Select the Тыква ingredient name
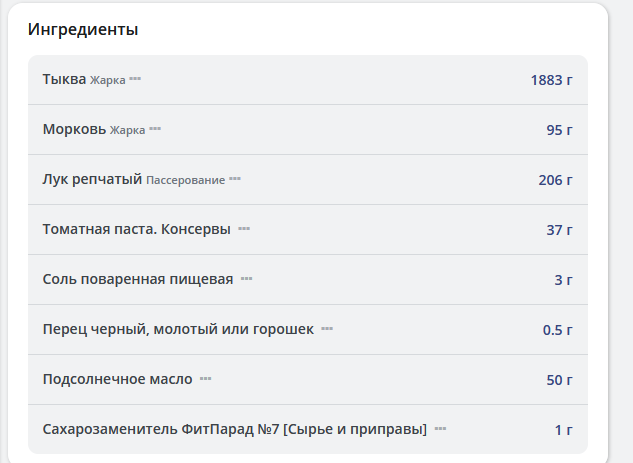Viewport: 633px width, 463px height. click(64, 79)
